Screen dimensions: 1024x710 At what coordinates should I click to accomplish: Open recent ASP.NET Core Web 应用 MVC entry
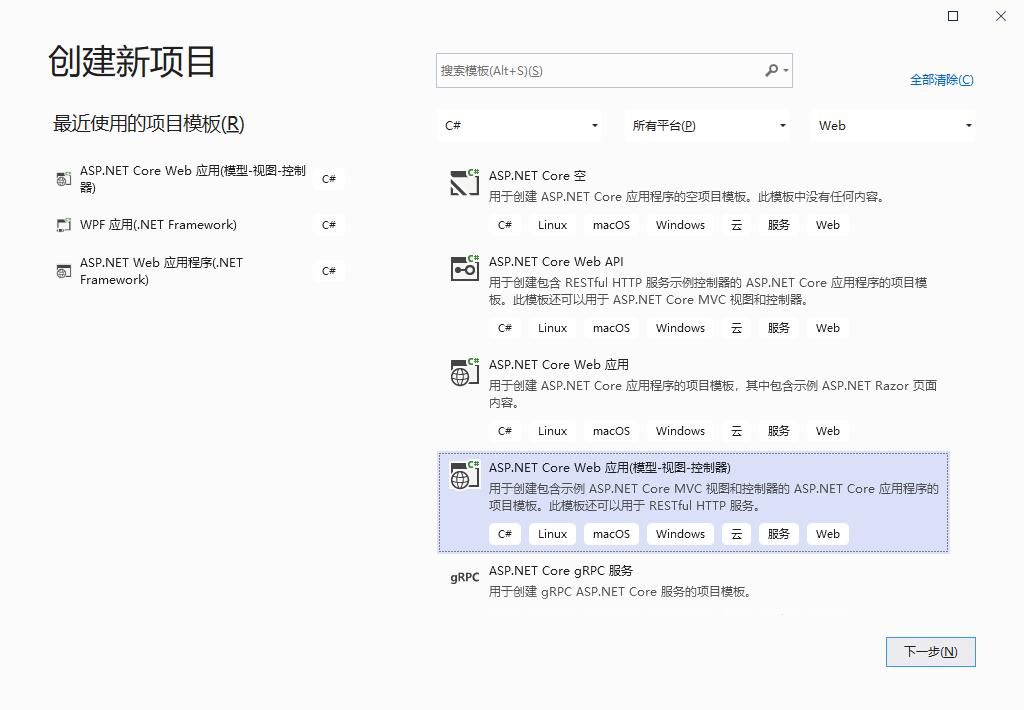coord(193,178)
